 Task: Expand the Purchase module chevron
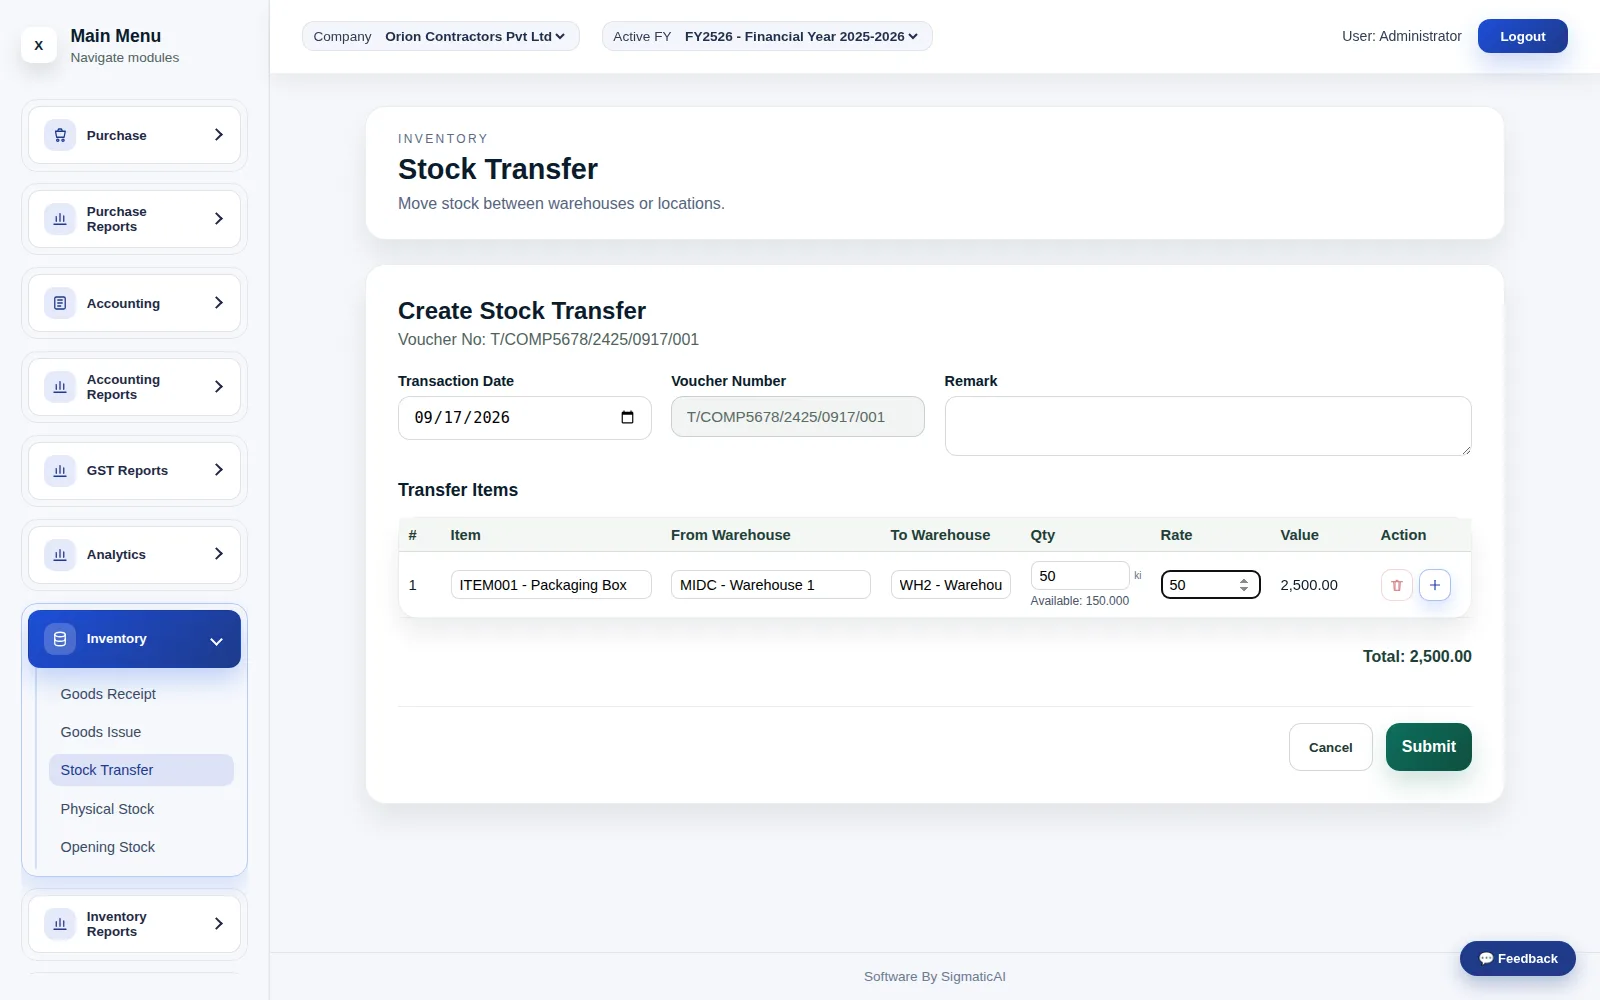(218, 135)
